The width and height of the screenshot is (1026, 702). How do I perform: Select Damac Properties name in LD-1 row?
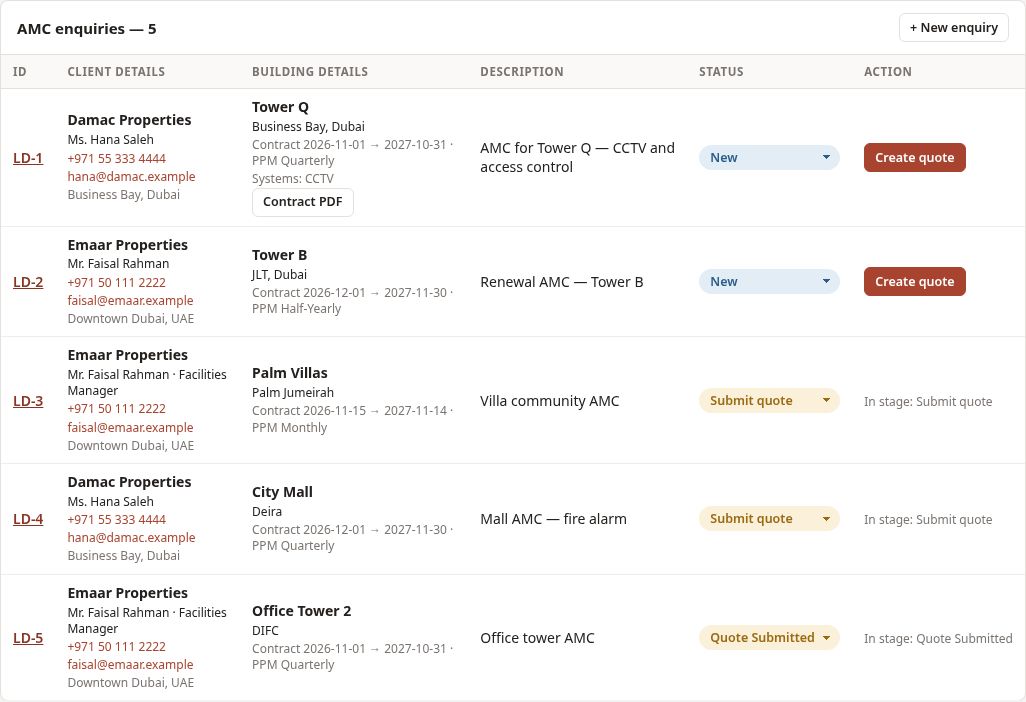[x=130, y=120]
